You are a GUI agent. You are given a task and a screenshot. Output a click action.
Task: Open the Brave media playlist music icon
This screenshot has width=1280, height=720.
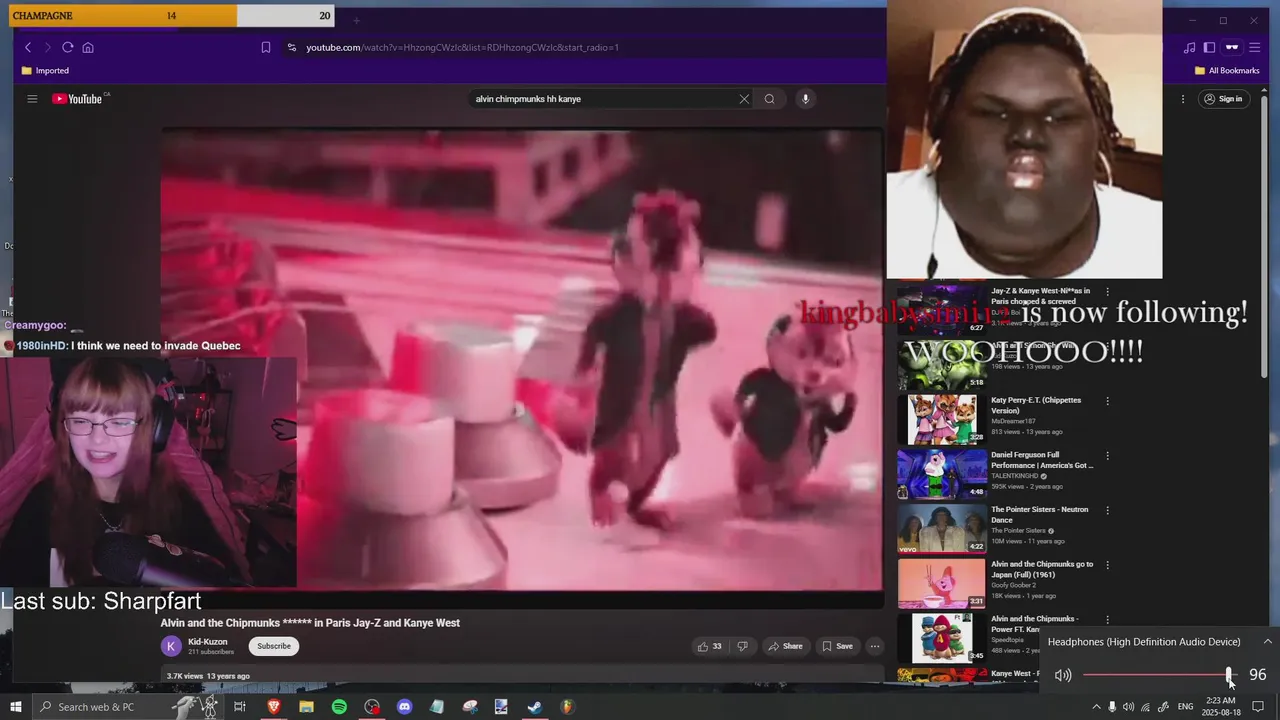[x=1189, y=47]
